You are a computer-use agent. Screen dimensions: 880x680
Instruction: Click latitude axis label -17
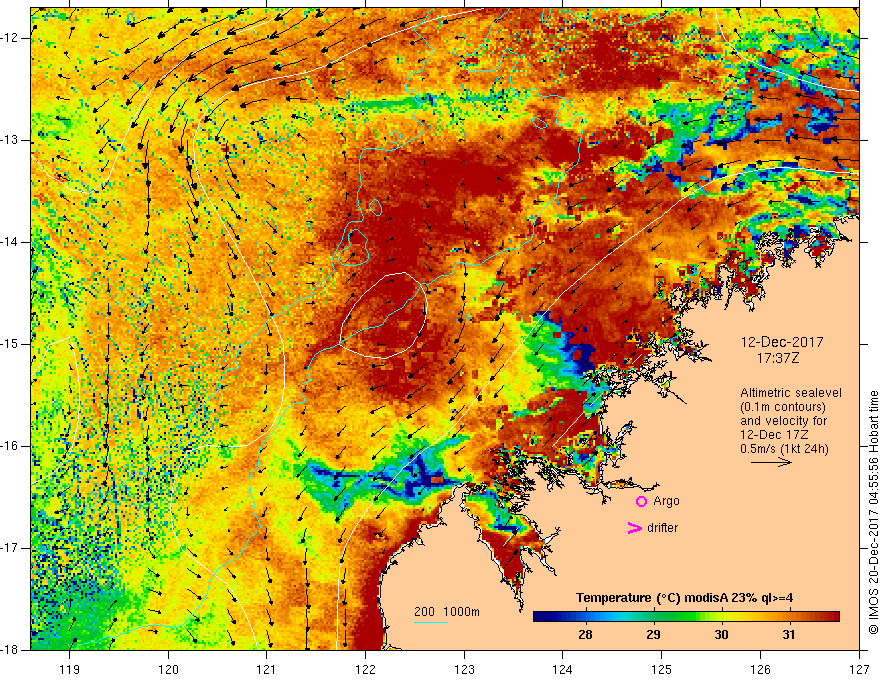10,548
